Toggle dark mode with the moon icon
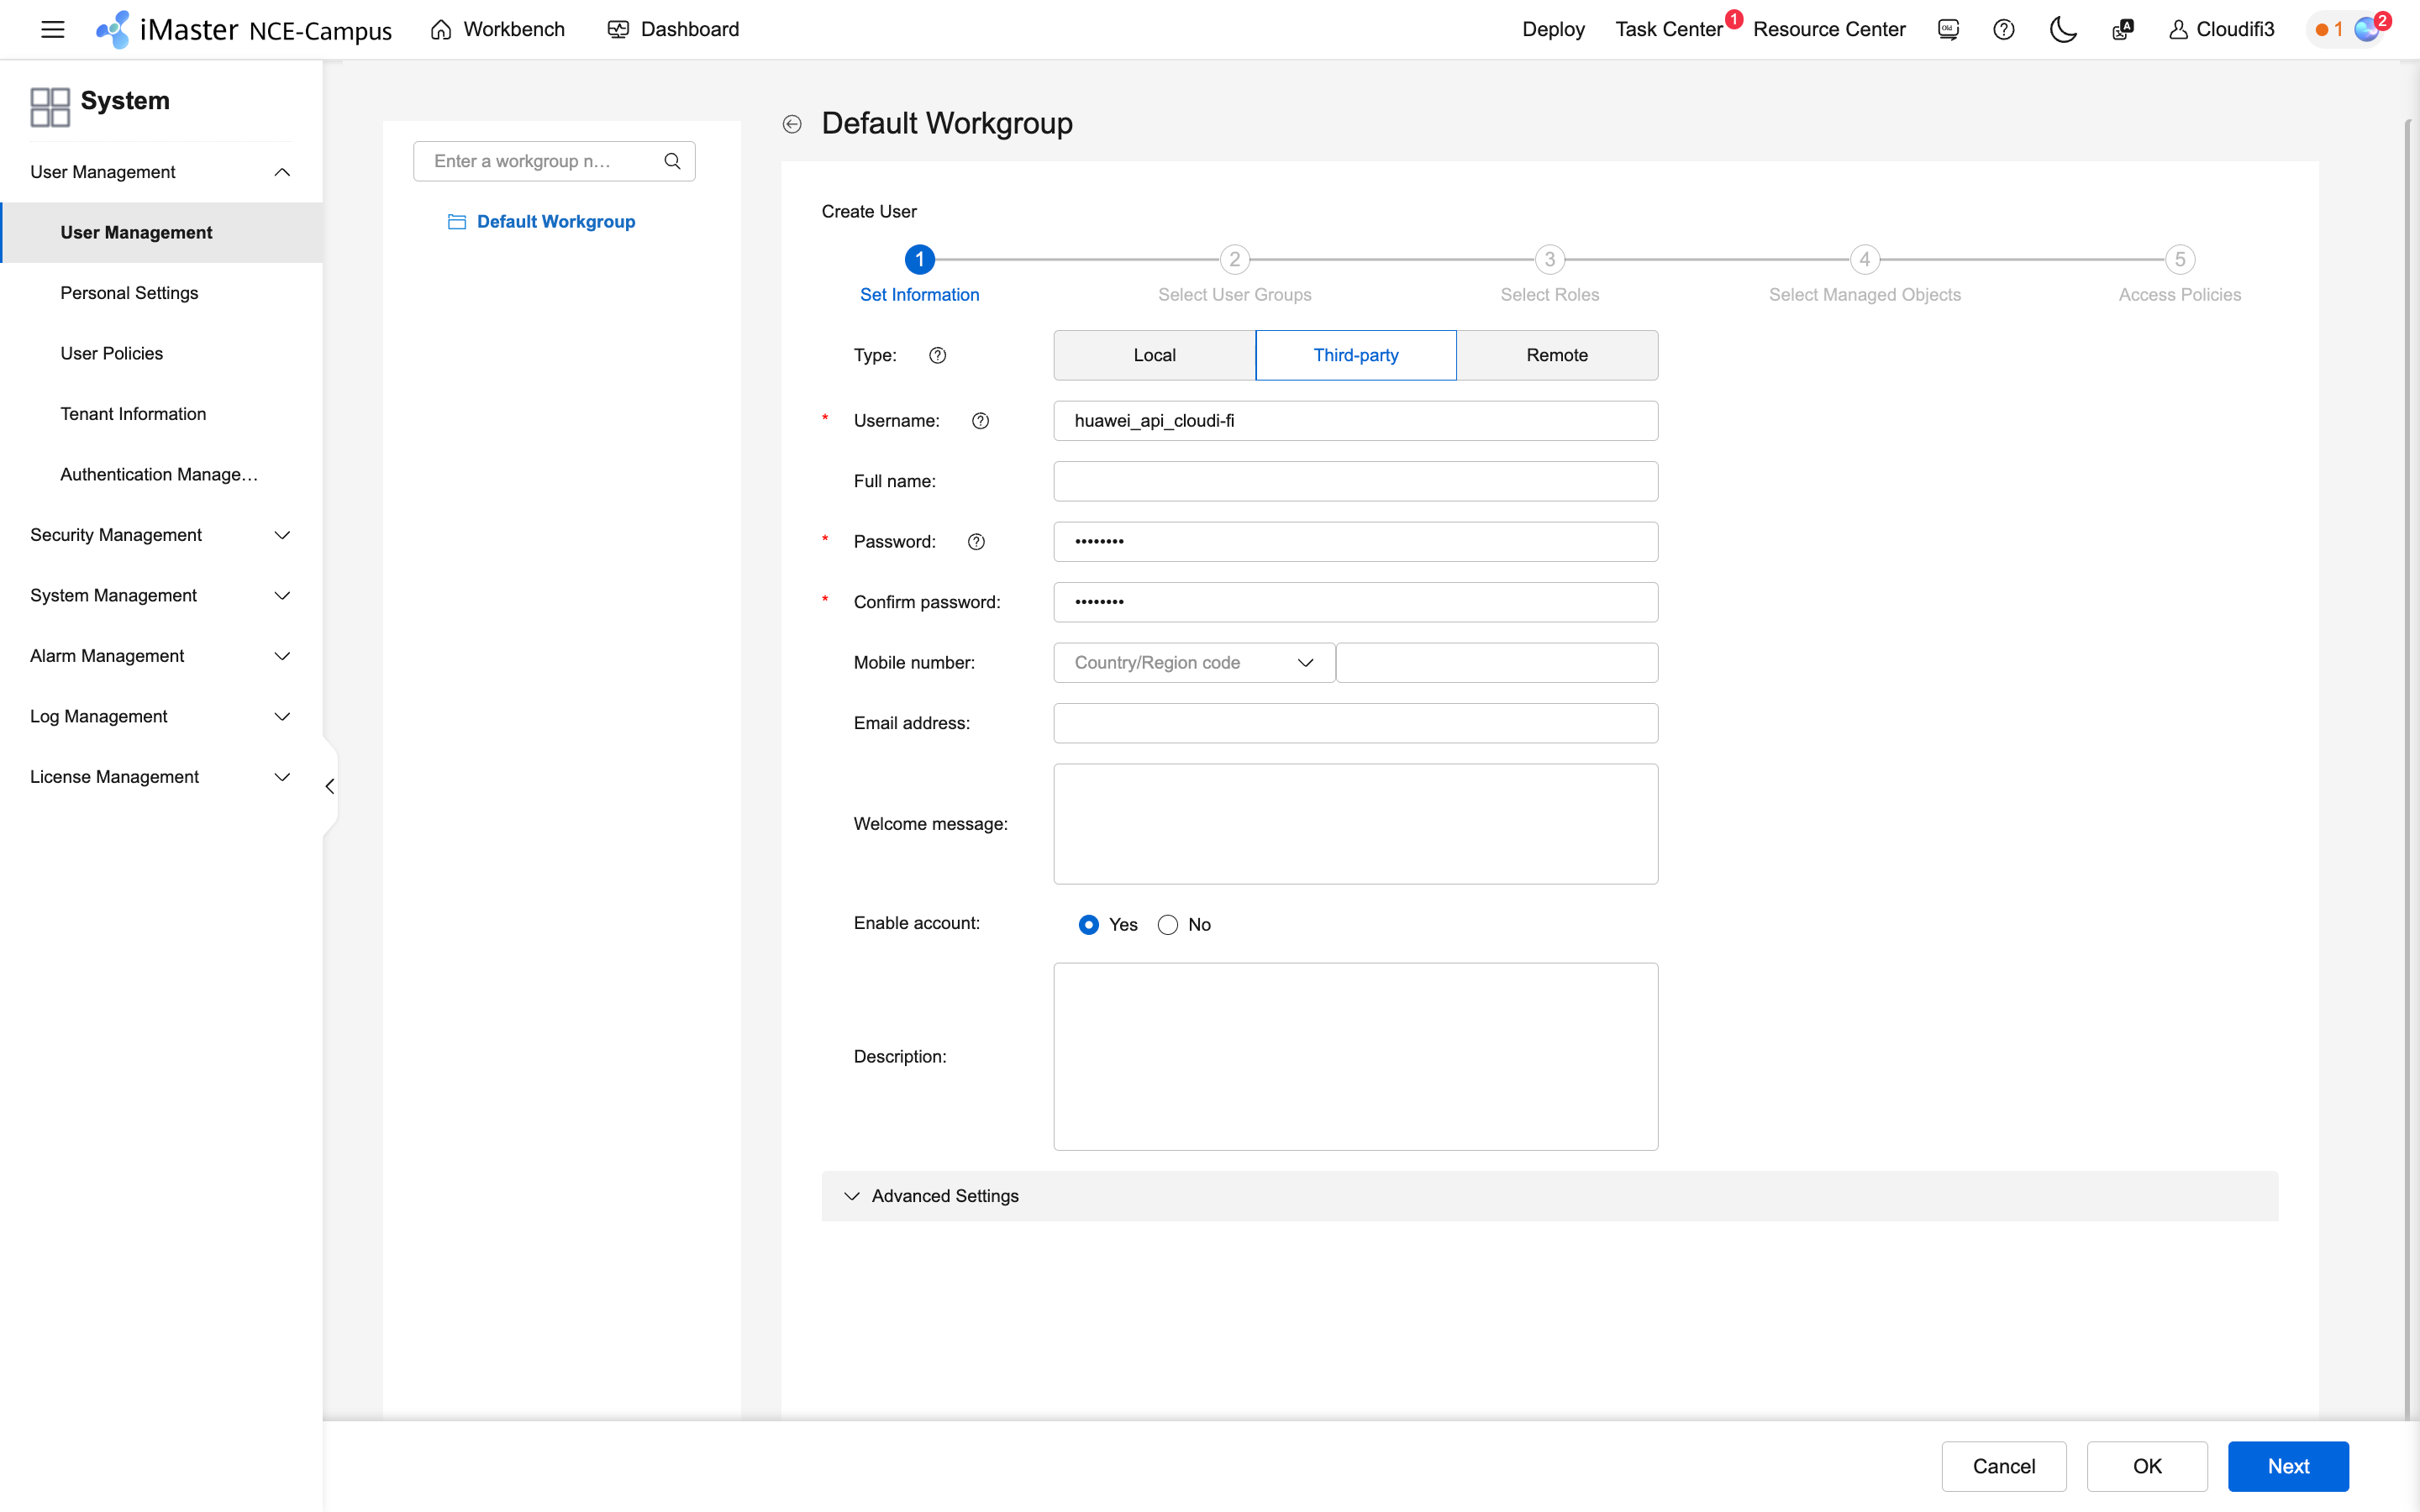This screenshot has height=1512, width=2420. coord(2063,29)
